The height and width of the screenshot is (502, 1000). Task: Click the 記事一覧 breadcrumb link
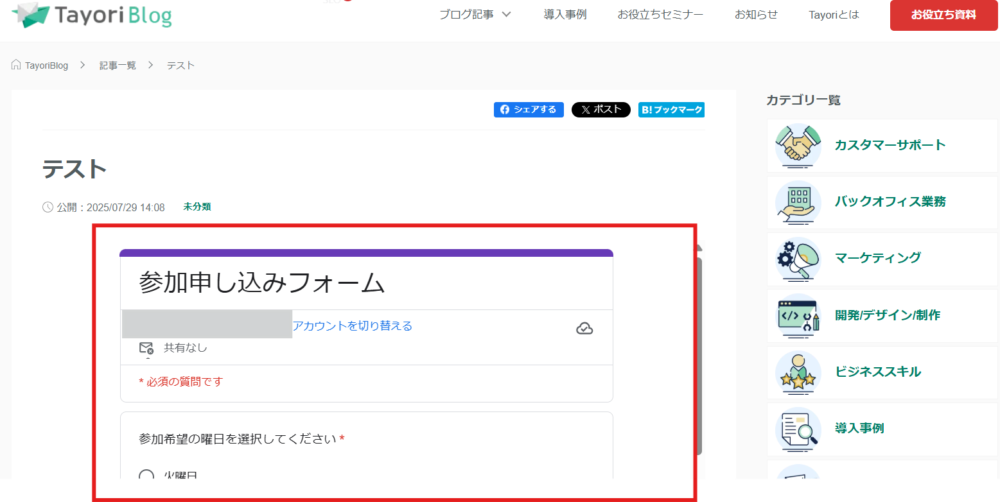pos(117,65)
